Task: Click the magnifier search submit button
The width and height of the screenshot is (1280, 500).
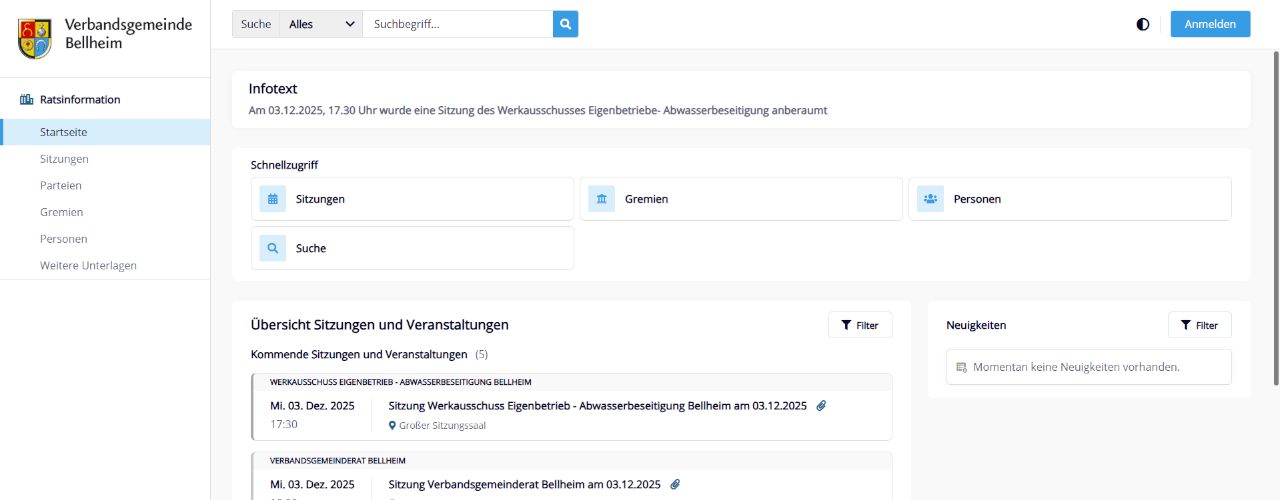Action: tap(565, 24)
